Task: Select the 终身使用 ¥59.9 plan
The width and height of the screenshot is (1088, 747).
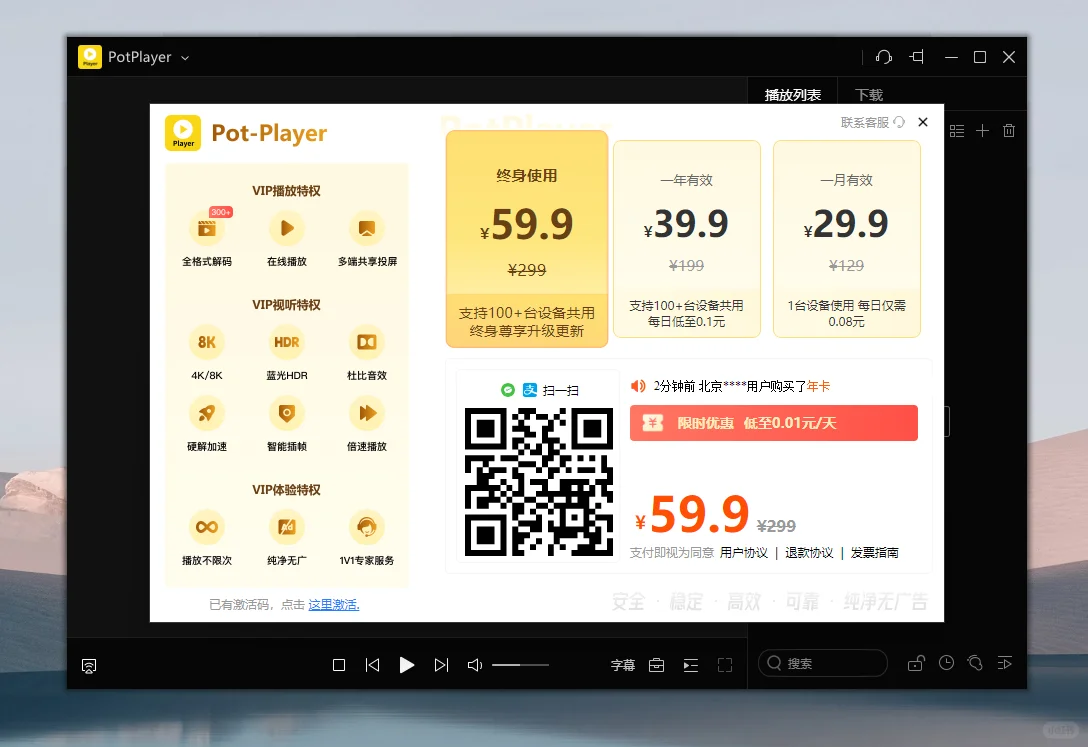Action: 527,239
